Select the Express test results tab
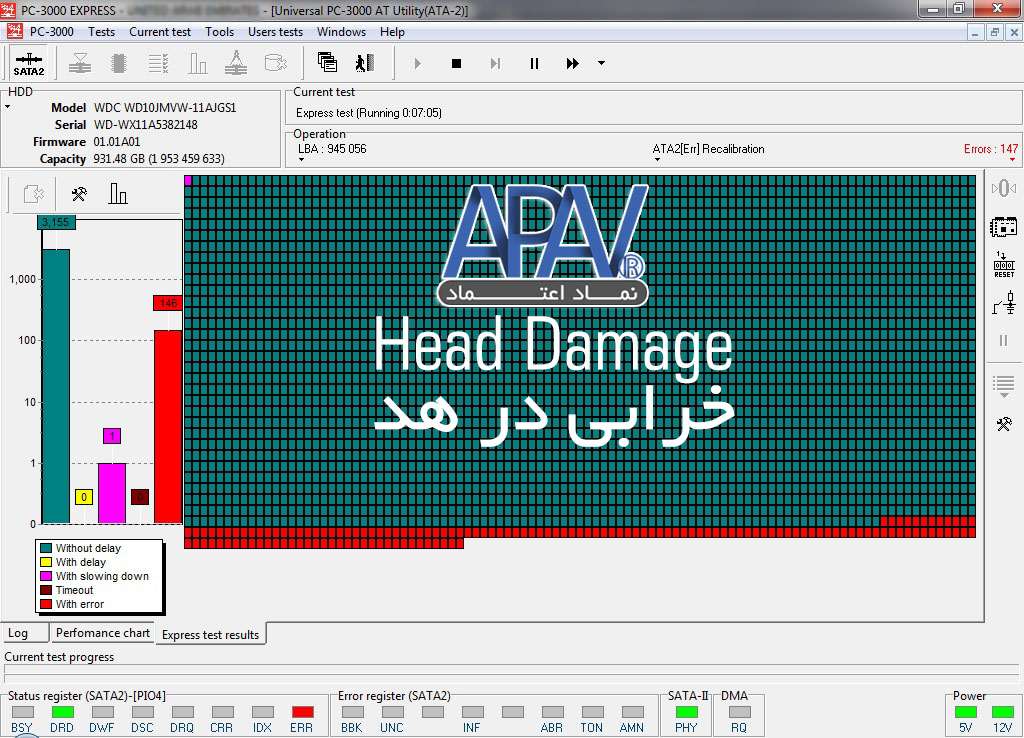This screenshot has height=738, width=1024. coord(210,634)
